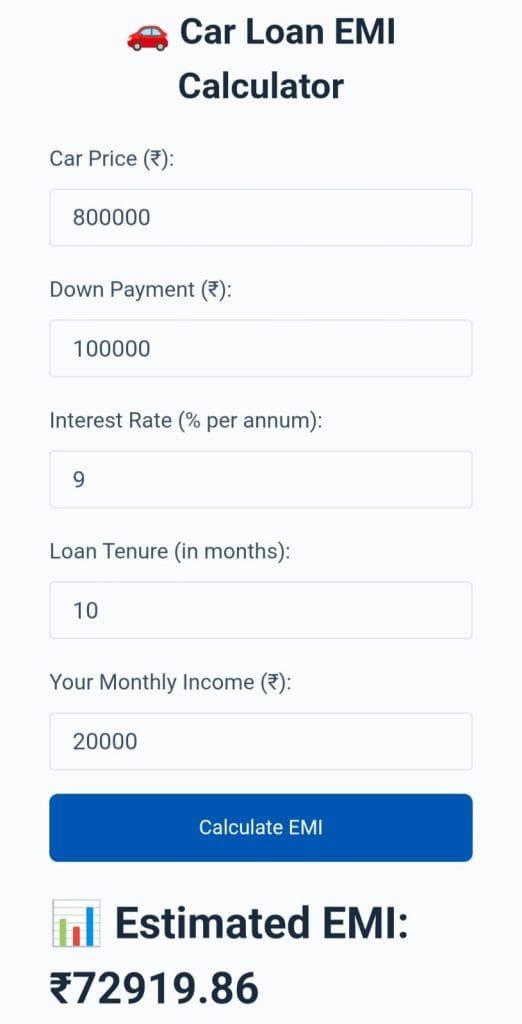Click the bar chart emoji icon

[76, 923]
